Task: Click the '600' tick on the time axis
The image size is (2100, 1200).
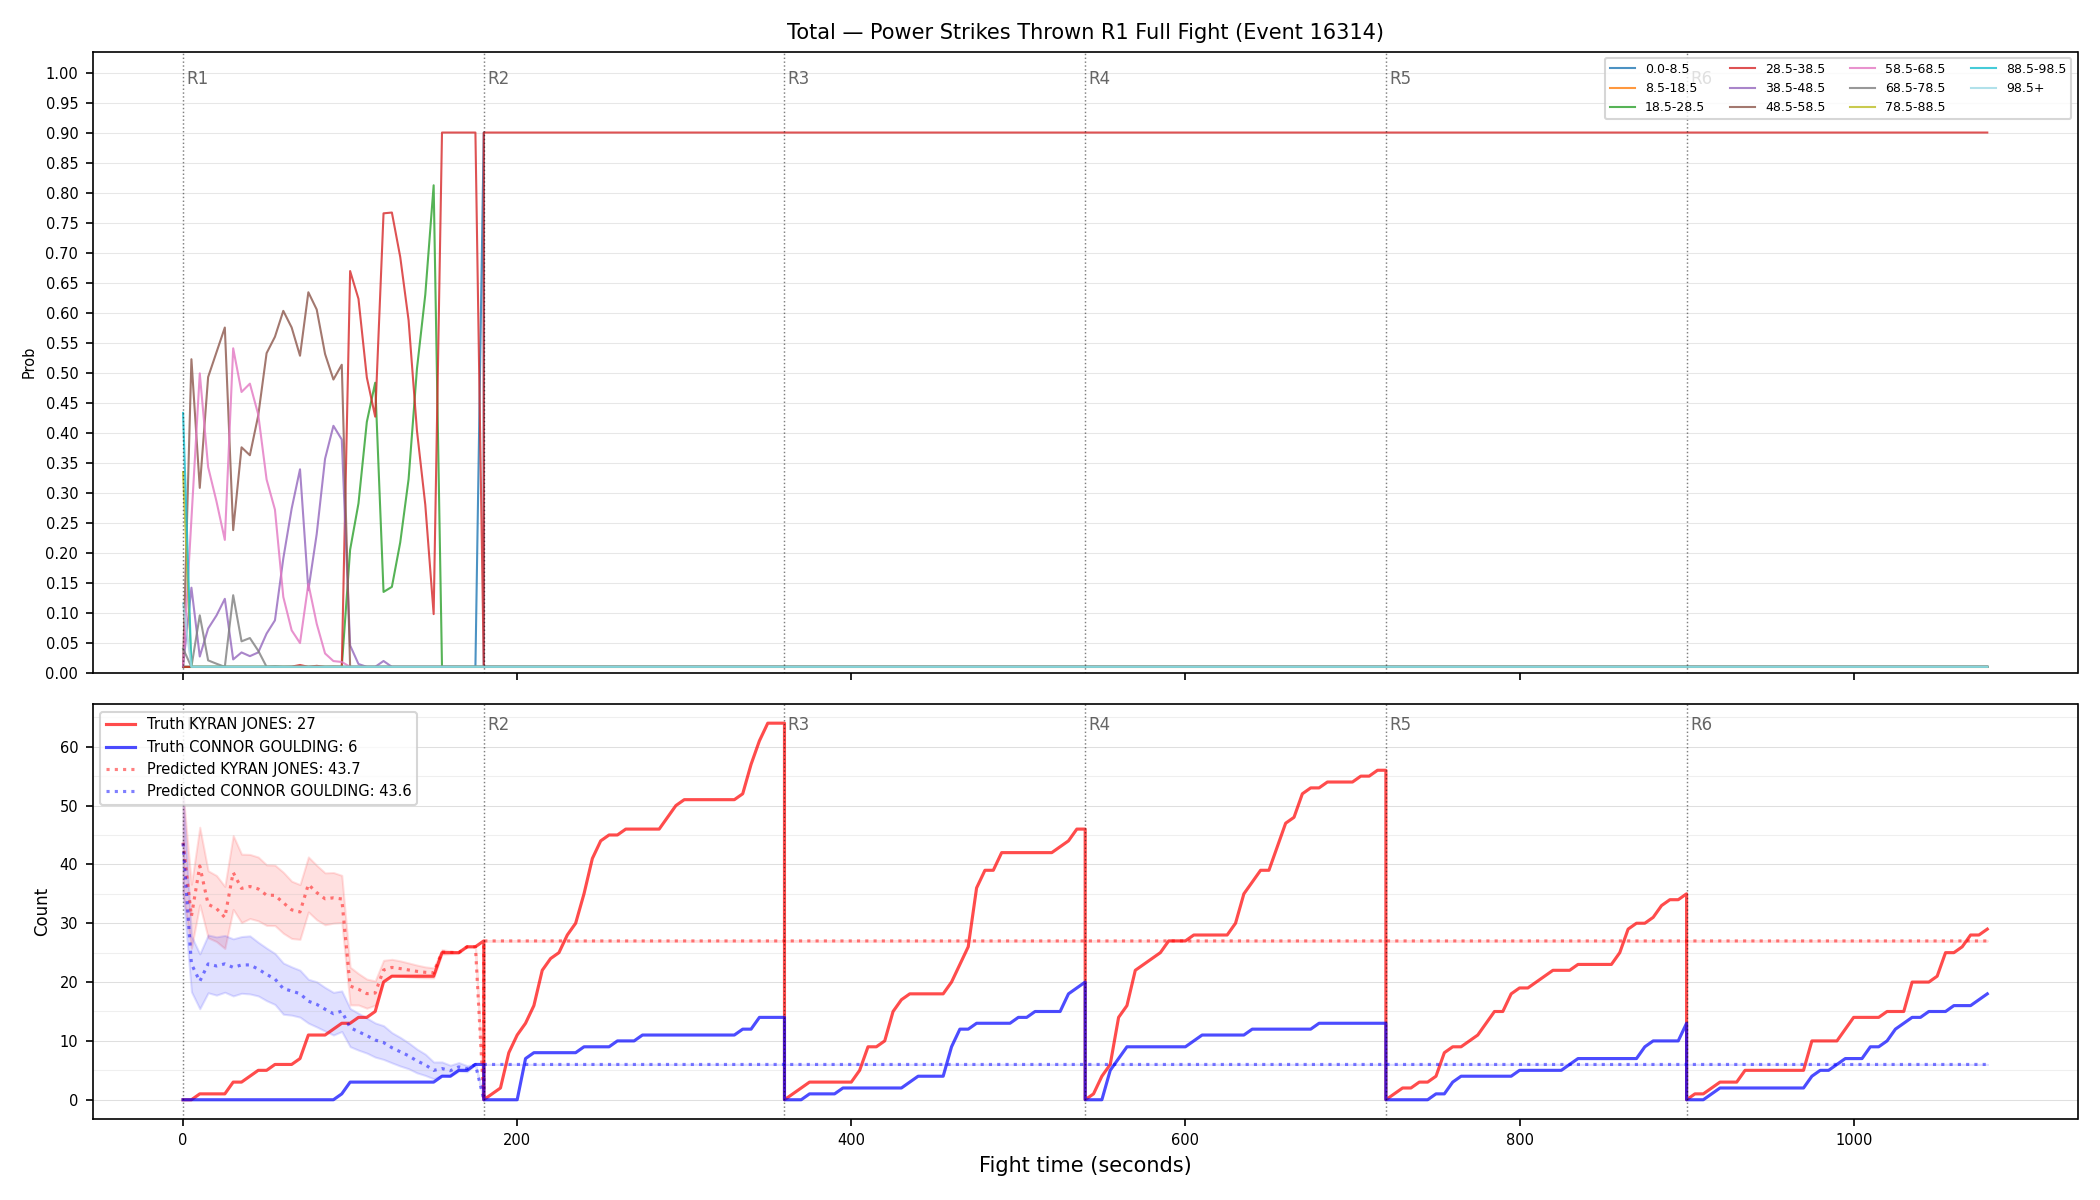Action: [x=1185, y=1139]
